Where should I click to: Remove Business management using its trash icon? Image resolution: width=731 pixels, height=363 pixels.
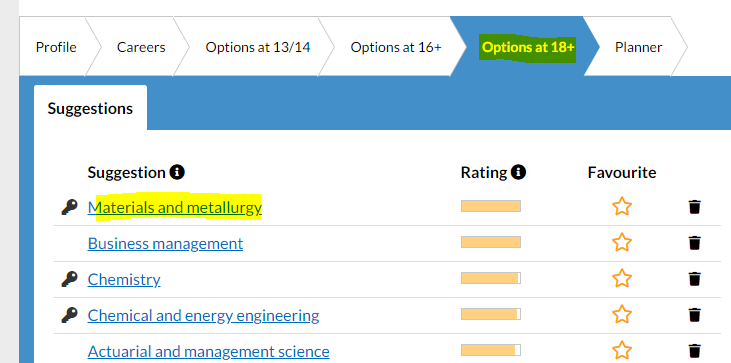[695, 243]
